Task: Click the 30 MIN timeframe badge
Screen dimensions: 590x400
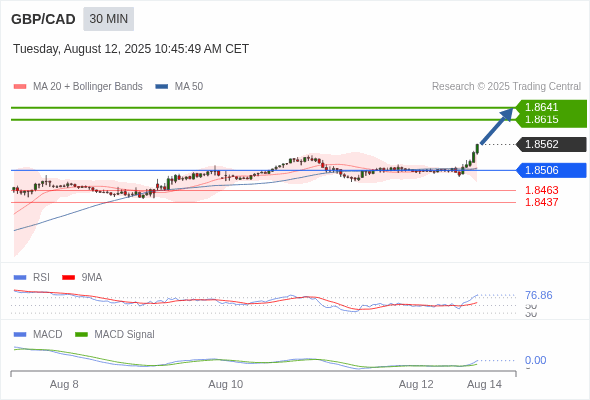Action: (108, 19)
